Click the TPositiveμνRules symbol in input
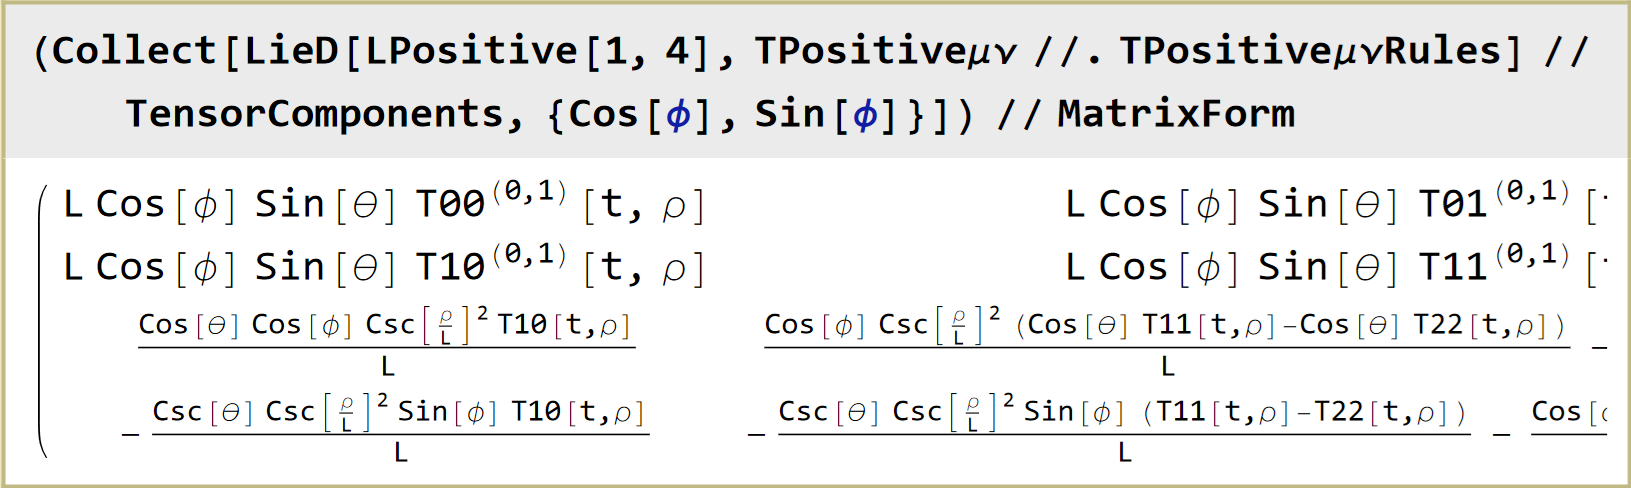 pos(1310,51)
